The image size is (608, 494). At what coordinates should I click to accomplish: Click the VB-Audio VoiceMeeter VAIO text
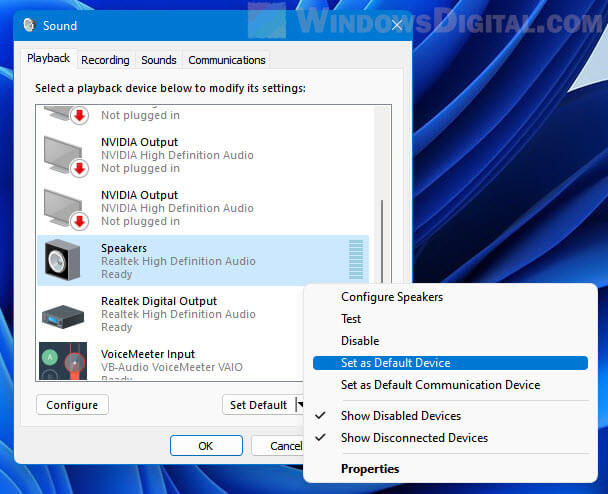(x=172, y=367)
